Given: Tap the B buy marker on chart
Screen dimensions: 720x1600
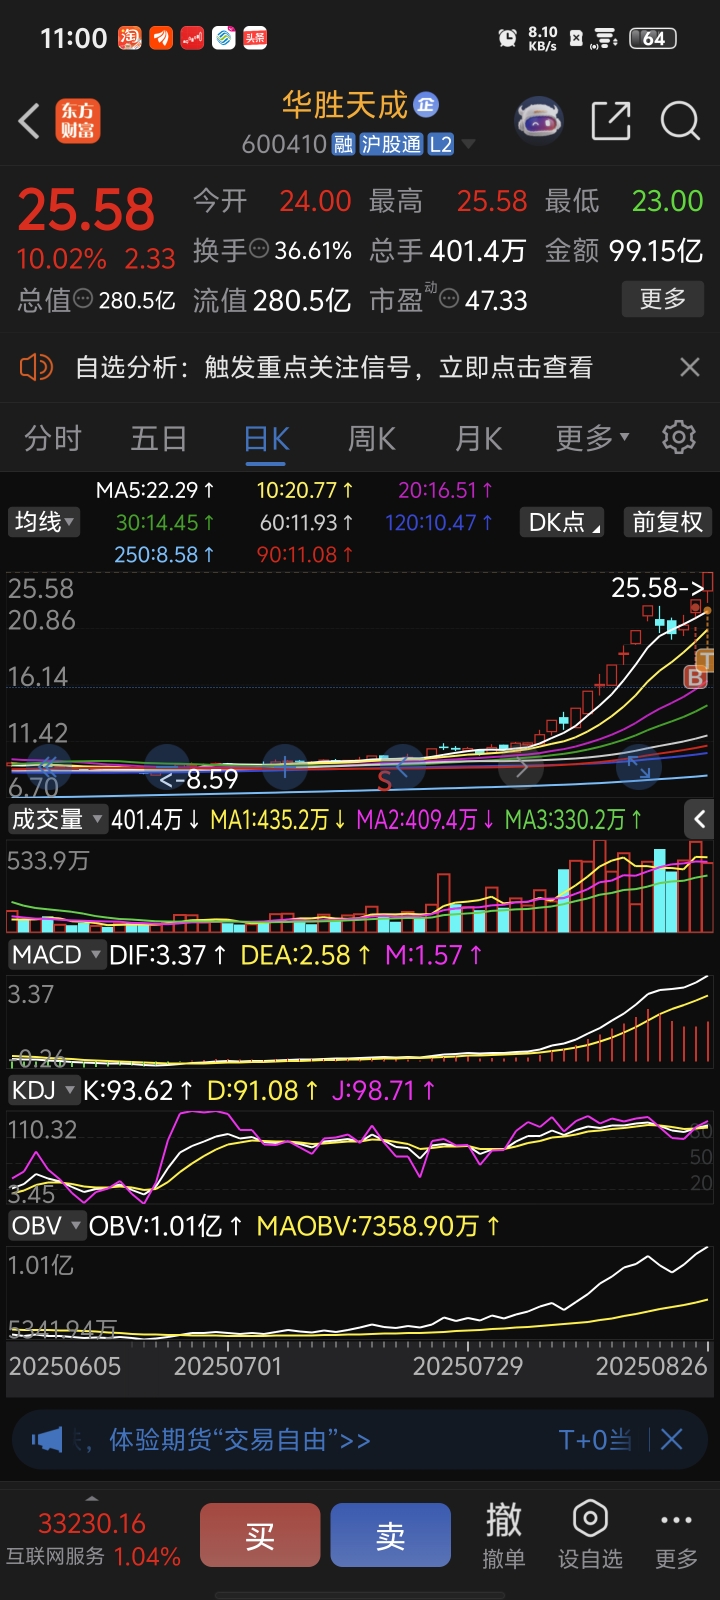Looking at the screenshot, I should 694,678.
